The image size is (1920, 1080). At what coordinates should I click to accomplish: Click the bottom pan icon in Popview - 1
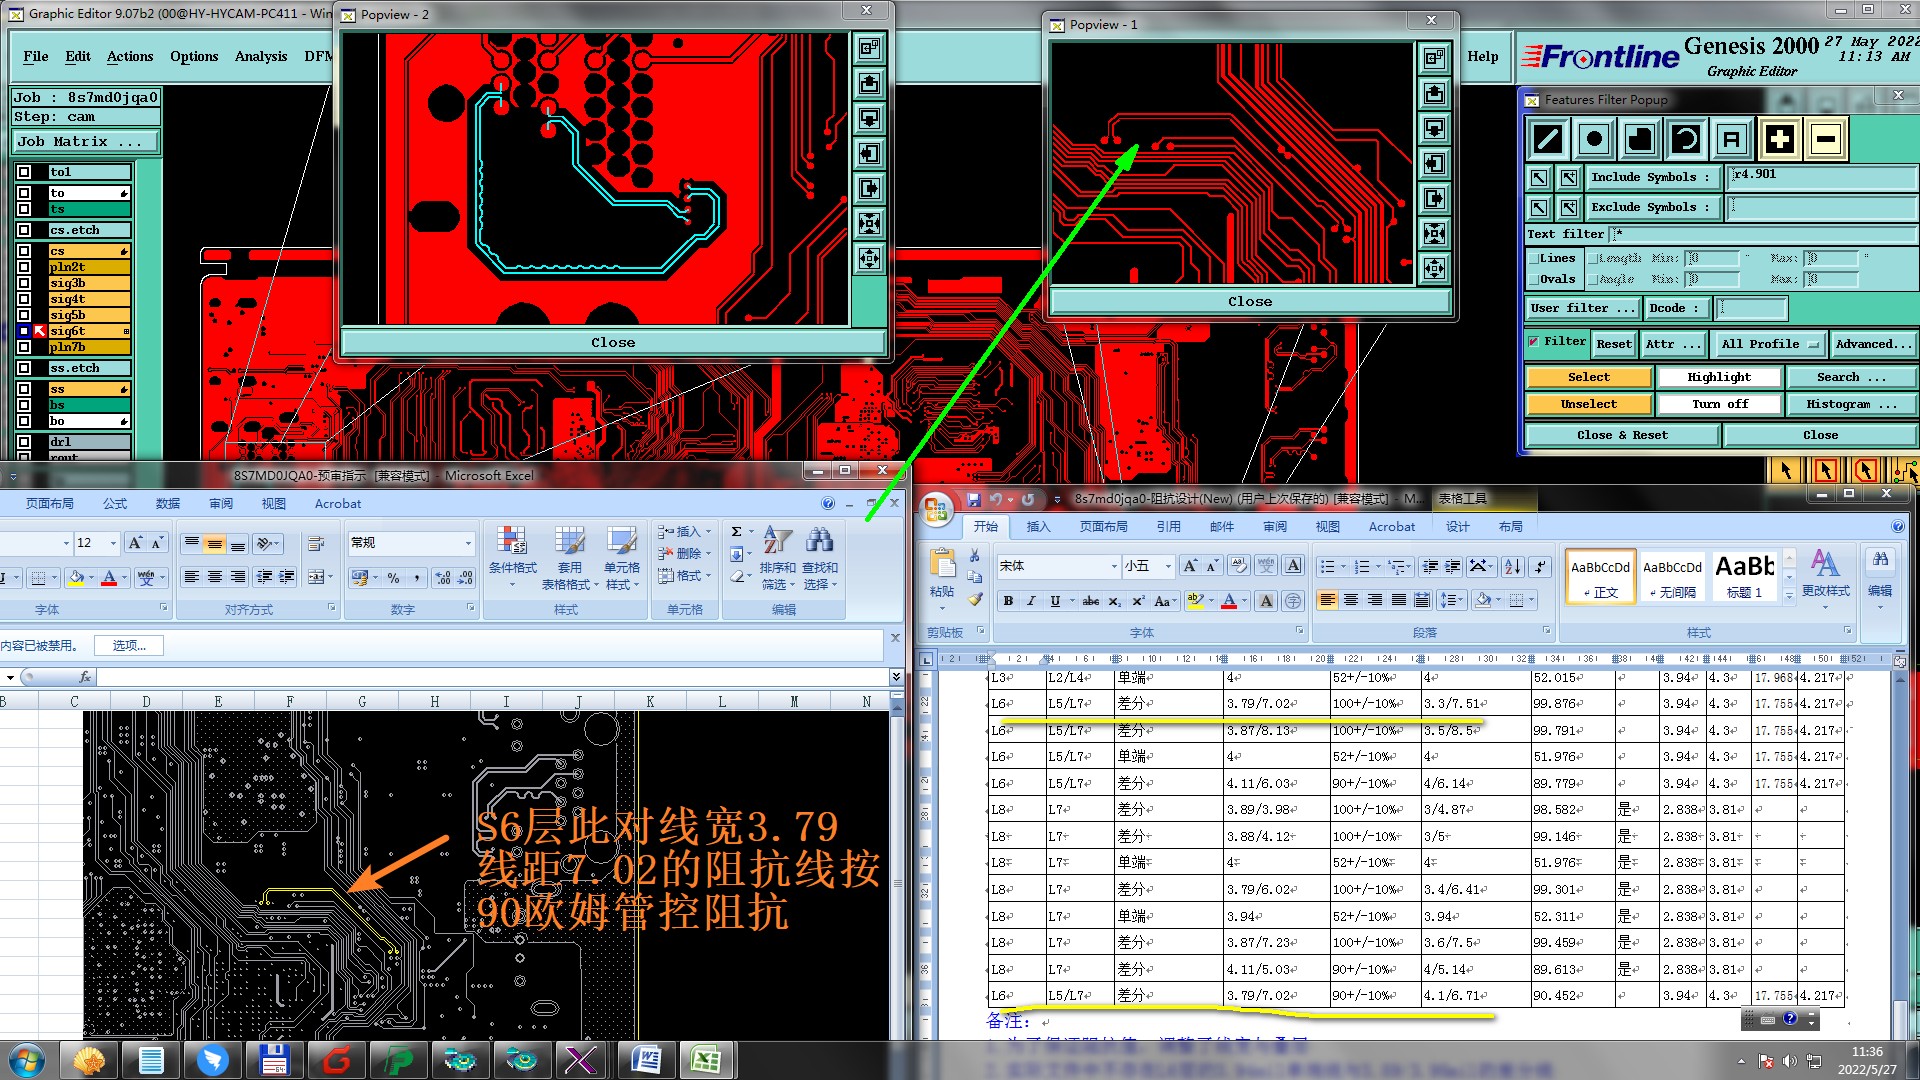point(1434,268)
